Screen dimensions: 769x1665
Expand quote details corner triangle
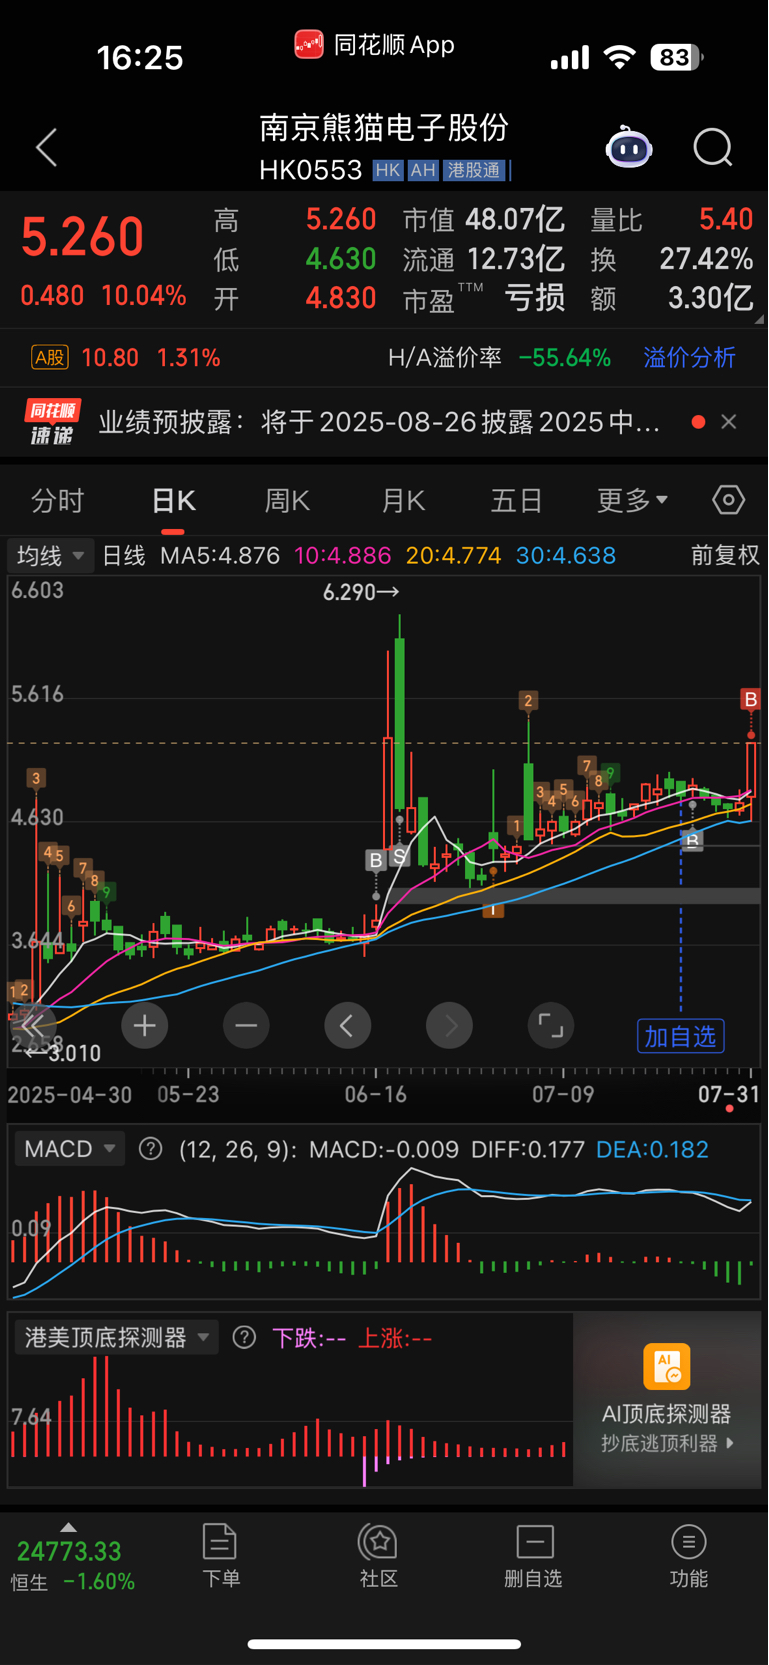click(759, 319)
